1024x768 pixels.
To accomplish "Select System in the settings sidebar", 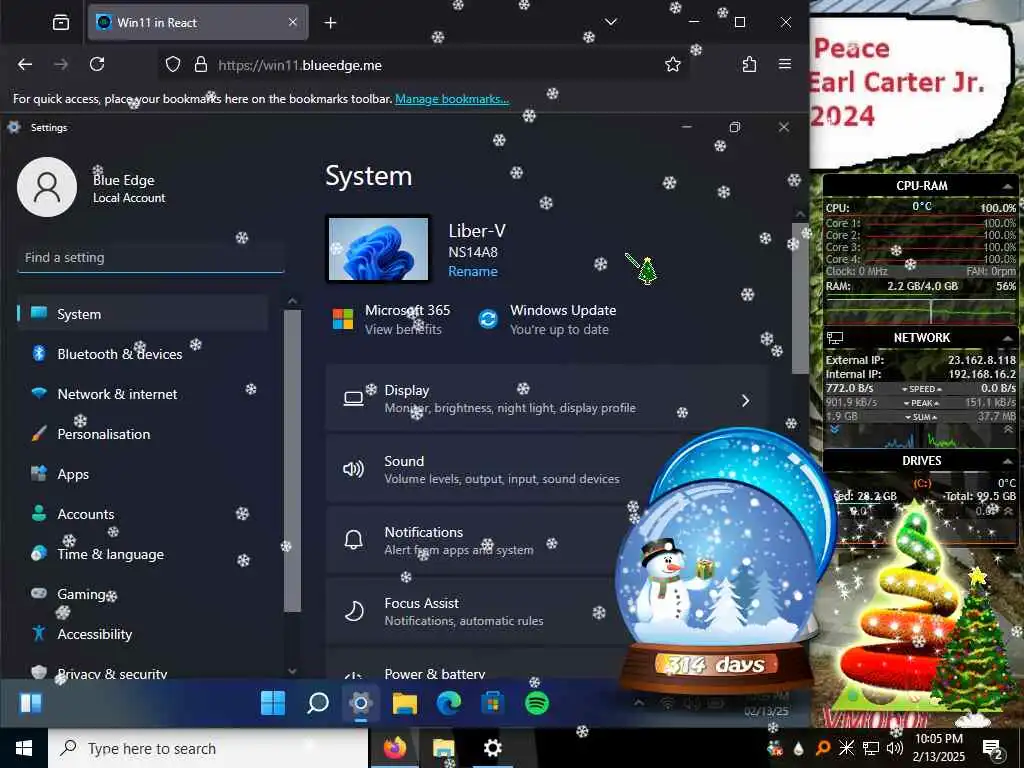I will [143, 313].
